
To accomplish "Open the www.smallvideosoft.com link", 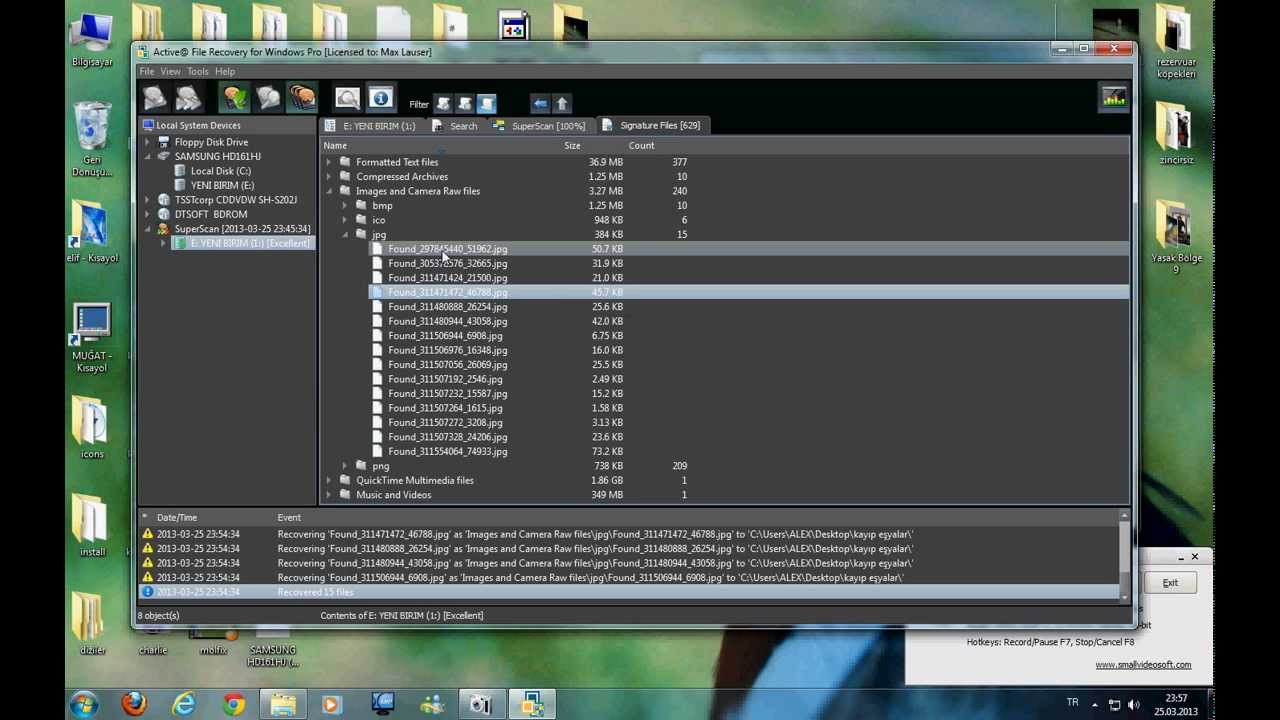I will [1143, 665].
